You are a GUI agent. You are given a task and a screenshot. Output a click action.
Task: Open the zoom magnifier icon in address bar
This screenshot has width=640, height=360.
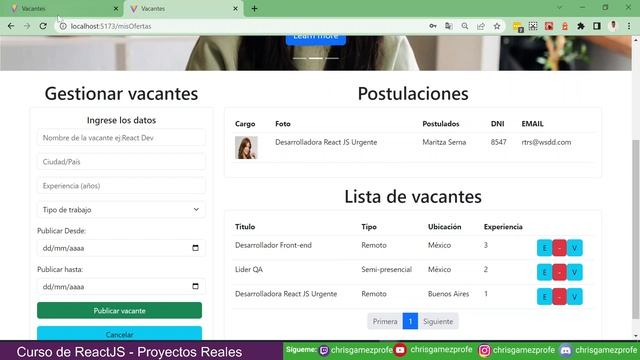click(464, 26)
